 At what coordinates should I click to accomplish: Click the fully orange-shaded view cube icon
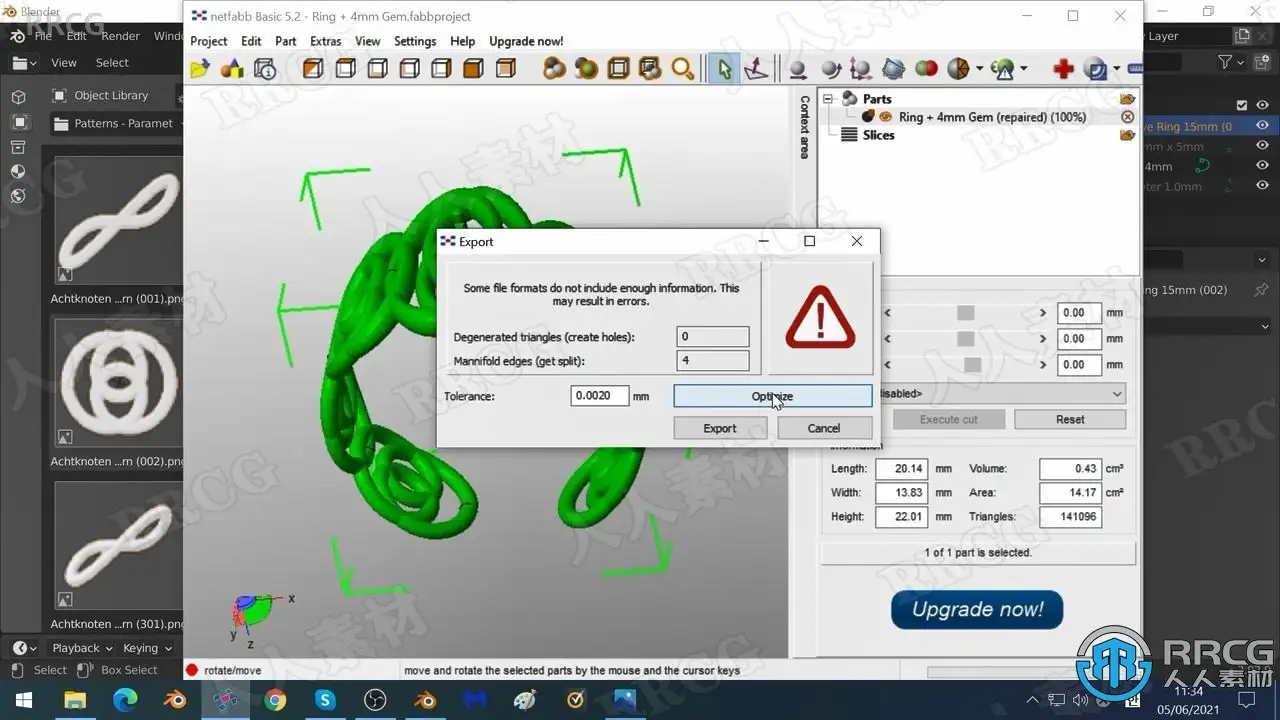[473, 69]
